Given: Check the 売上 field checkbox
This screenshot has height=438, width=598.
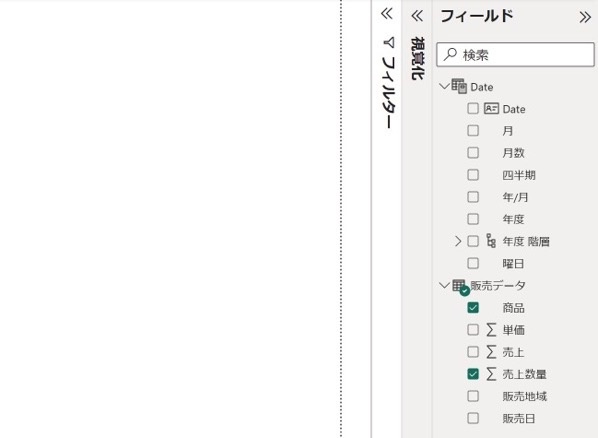Looking at the screenshot, I should [x=473, y=352].
